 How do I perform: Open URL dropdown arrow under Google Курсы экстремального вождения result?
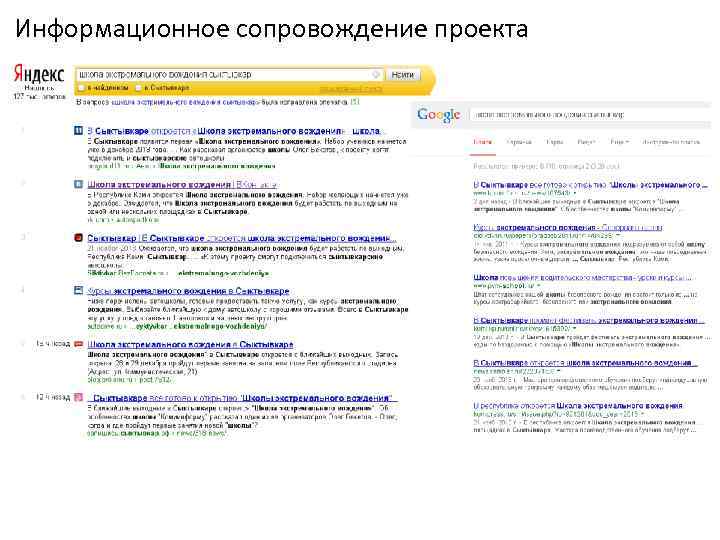pos(618,235)
